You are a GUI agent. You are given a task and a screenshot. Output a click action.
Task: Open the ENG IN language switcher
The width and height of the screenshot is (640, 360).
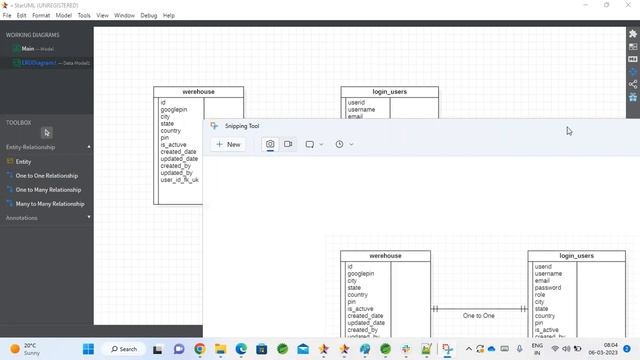pyautogui.click(x=537, y=349)
